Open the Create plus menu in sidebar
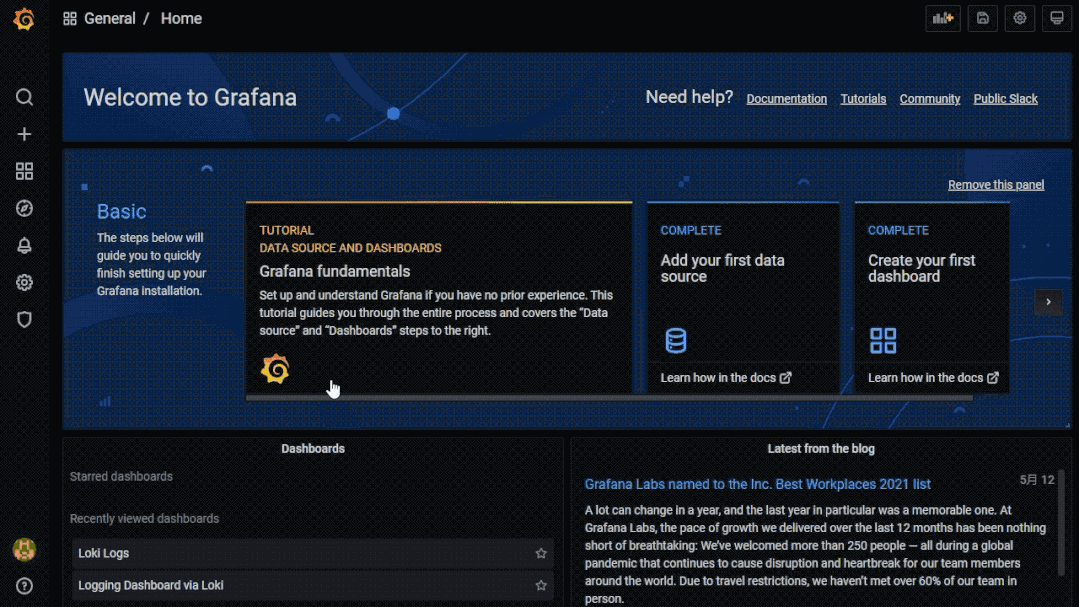Viewport: 1079px width, 607px height. coord(24,134)
